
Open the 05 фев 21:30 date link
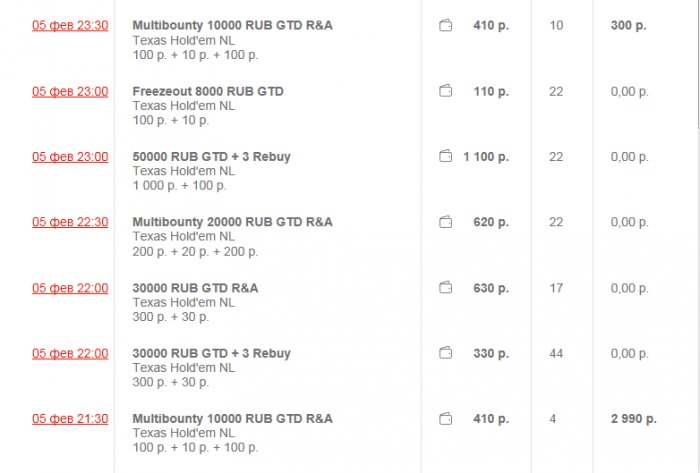click(x=70, y=419)
